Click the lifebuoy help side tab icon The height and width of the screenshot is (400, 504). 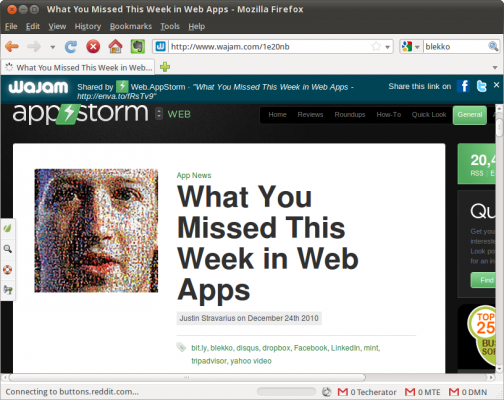click(8, 269)
